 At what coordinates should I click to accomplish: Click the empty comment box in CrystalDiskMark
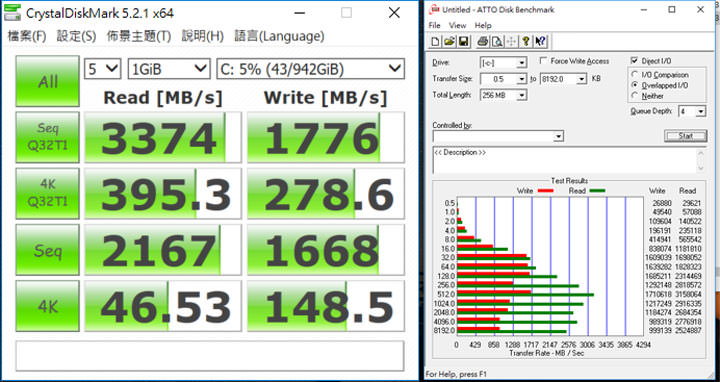tap(210, 356)
